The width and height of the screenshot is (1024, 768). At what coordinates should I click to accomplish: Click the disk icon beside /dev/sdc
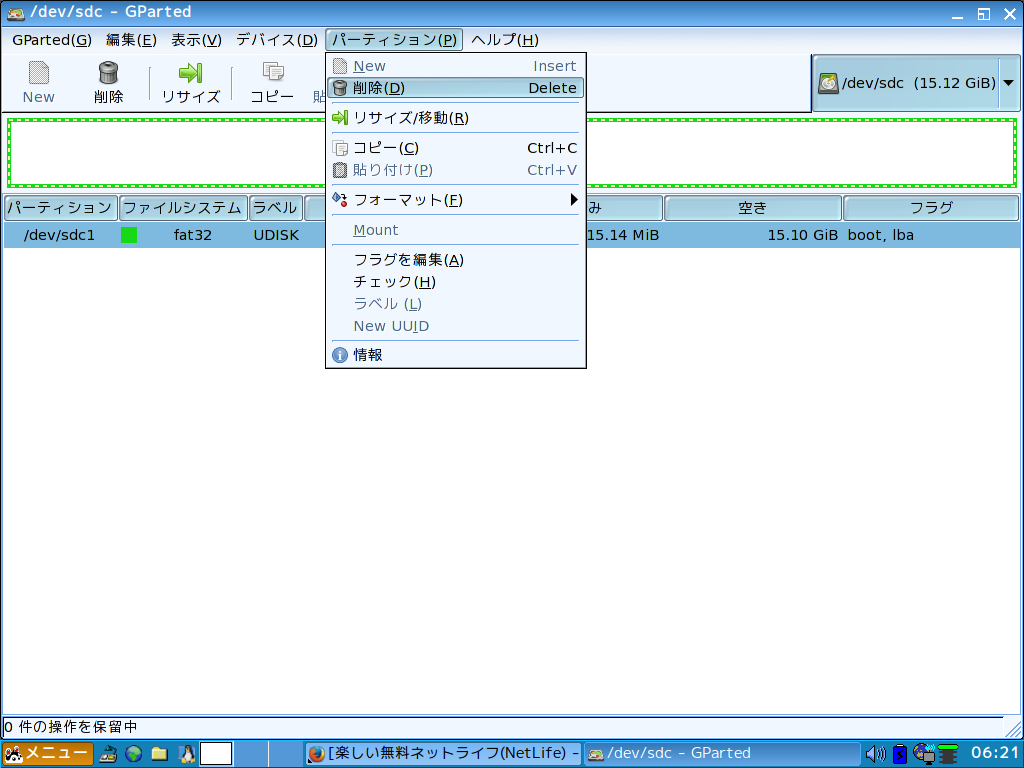click(828, 83)
